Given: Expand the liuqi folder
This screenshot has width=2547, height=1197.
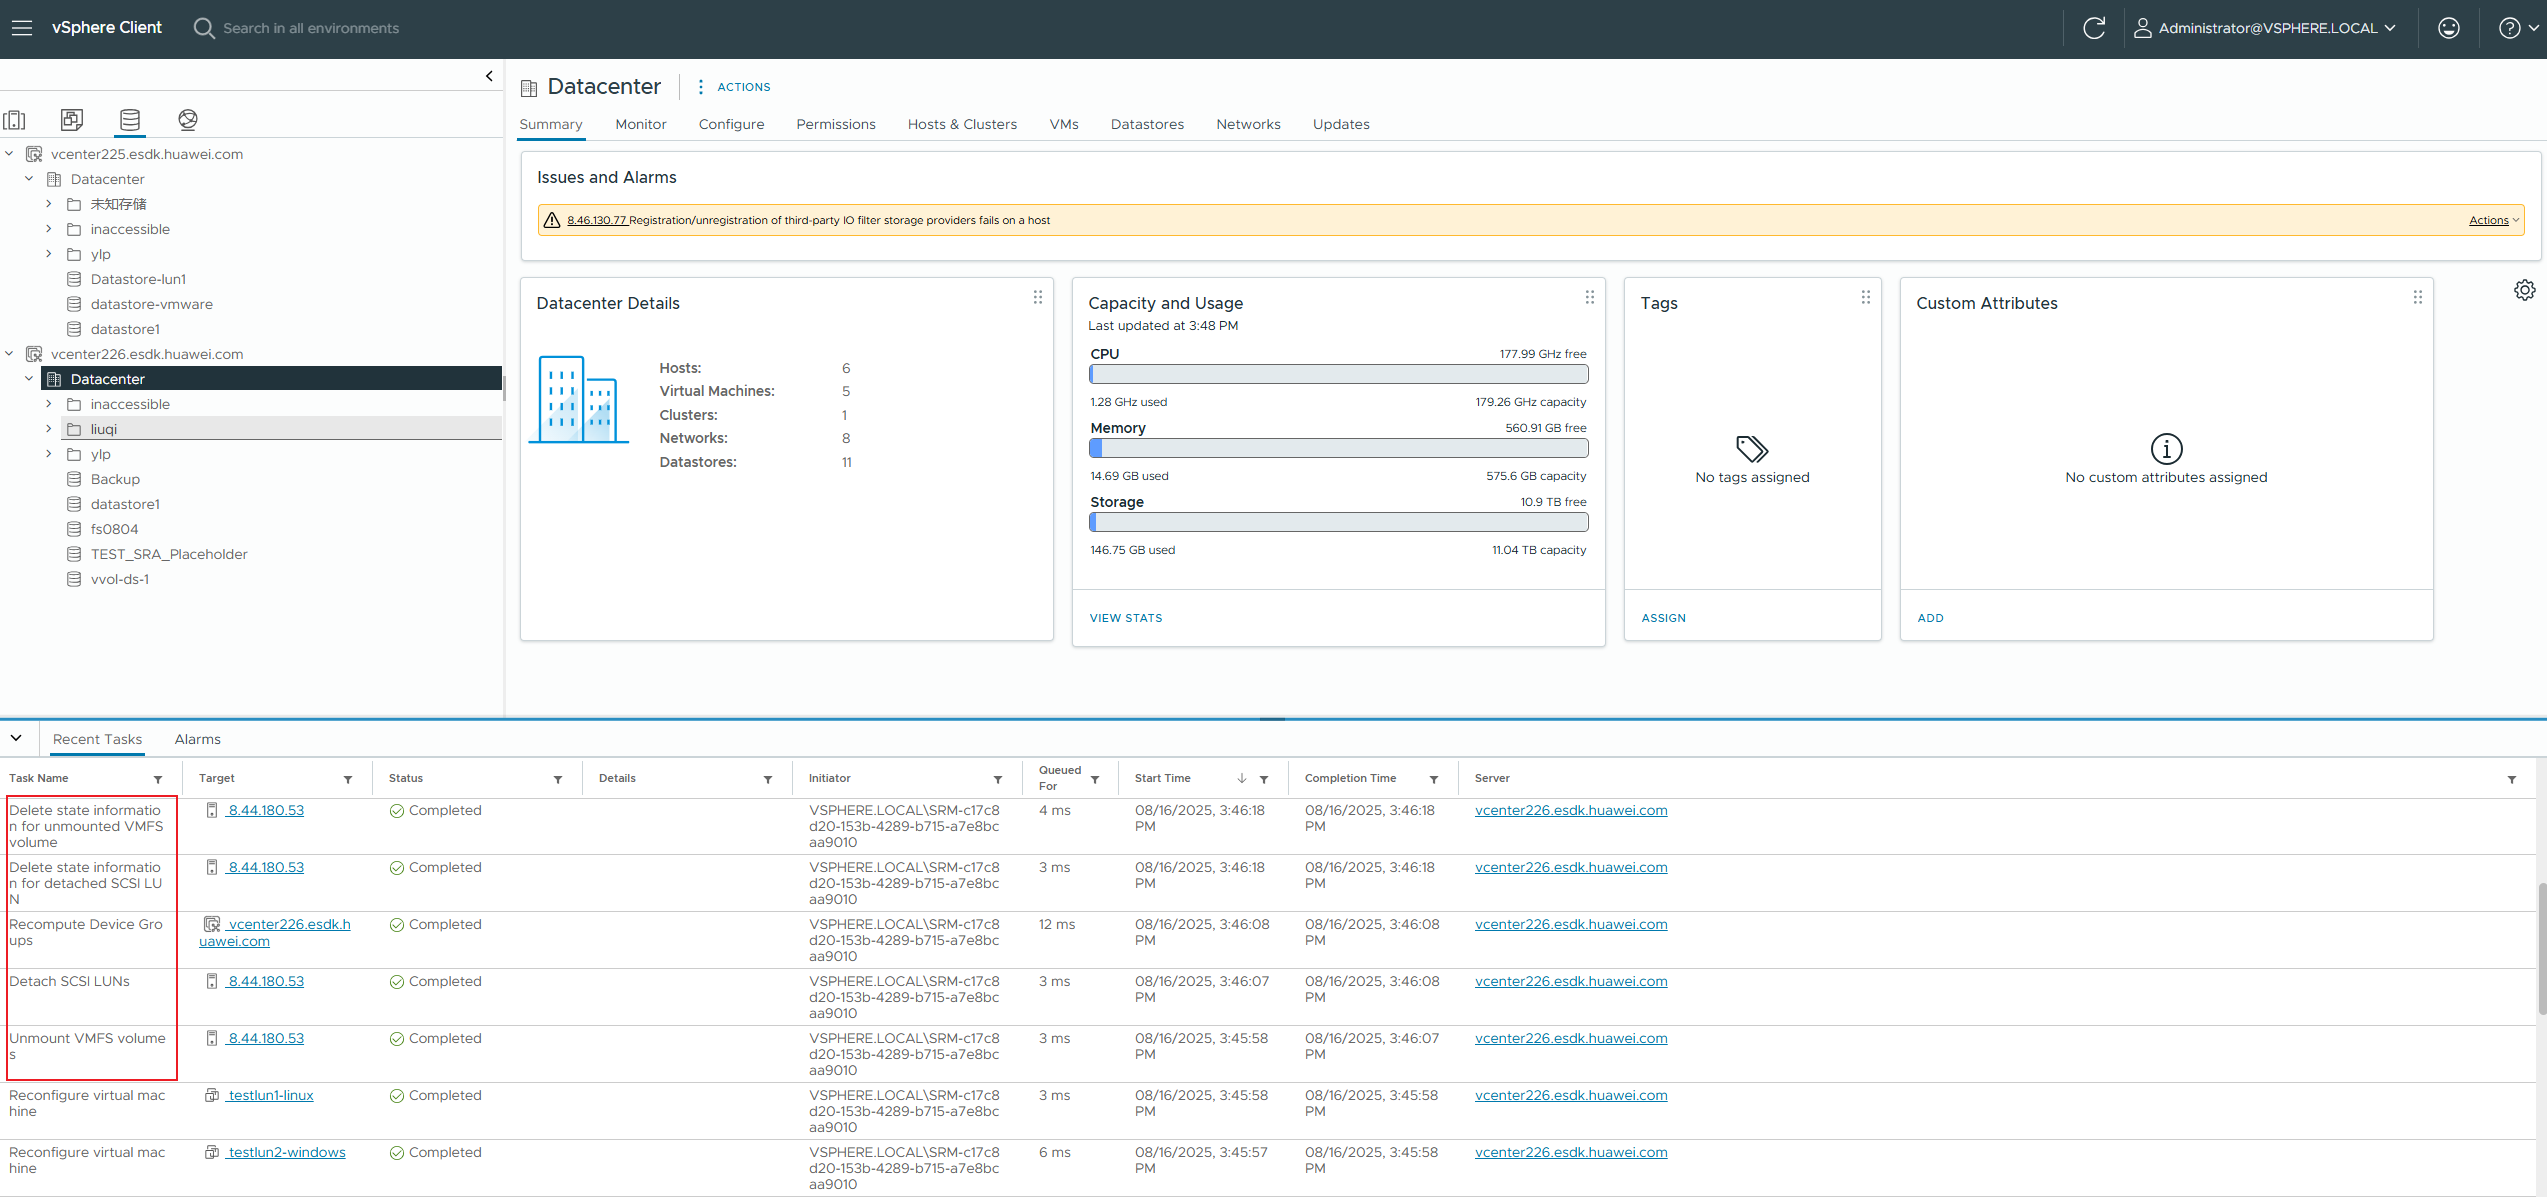Looking at the screenshot, I should coord(48,429).
